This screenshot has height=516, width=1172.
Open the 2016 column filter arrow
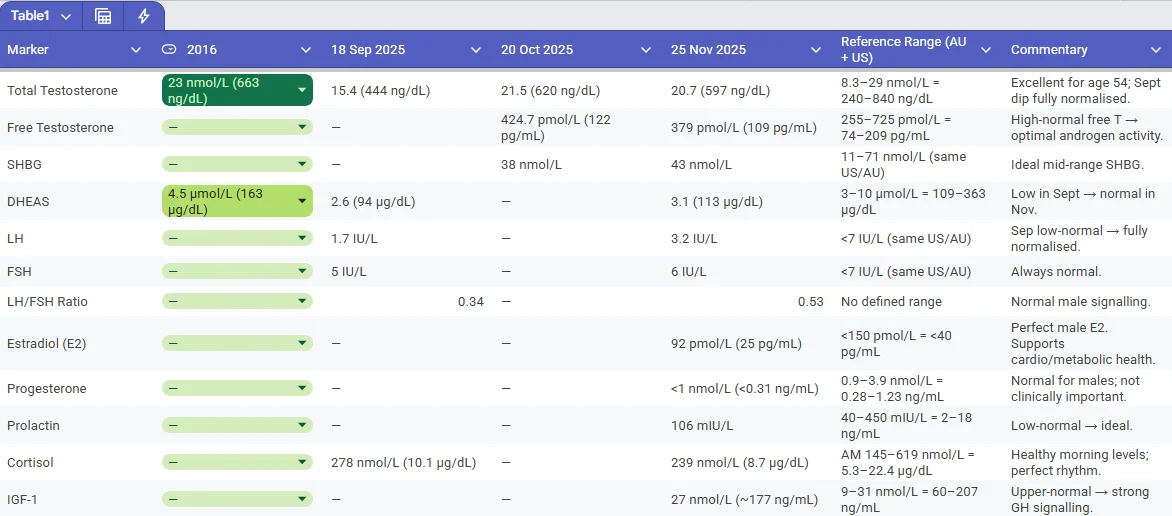coord(306,50)
